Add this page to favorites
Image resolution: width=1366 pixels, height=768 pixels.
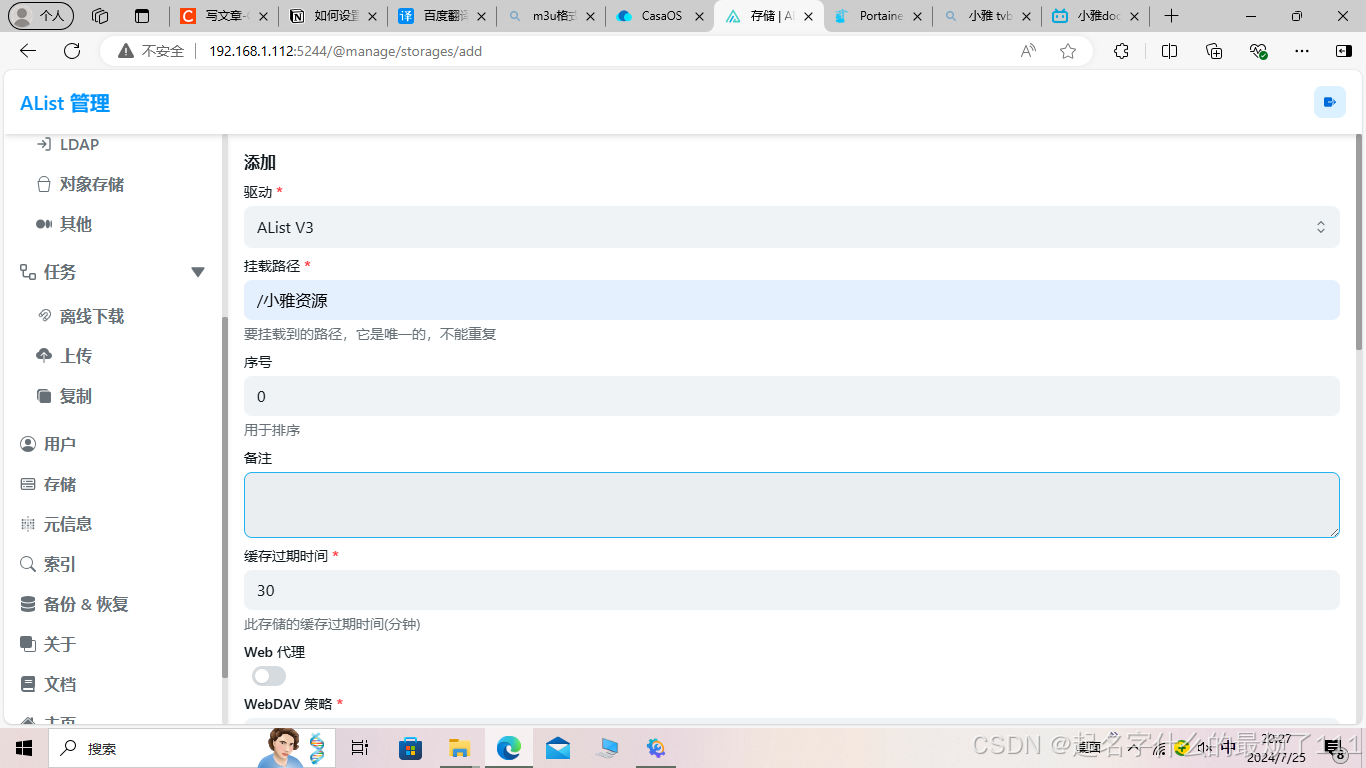[1068, 51]
